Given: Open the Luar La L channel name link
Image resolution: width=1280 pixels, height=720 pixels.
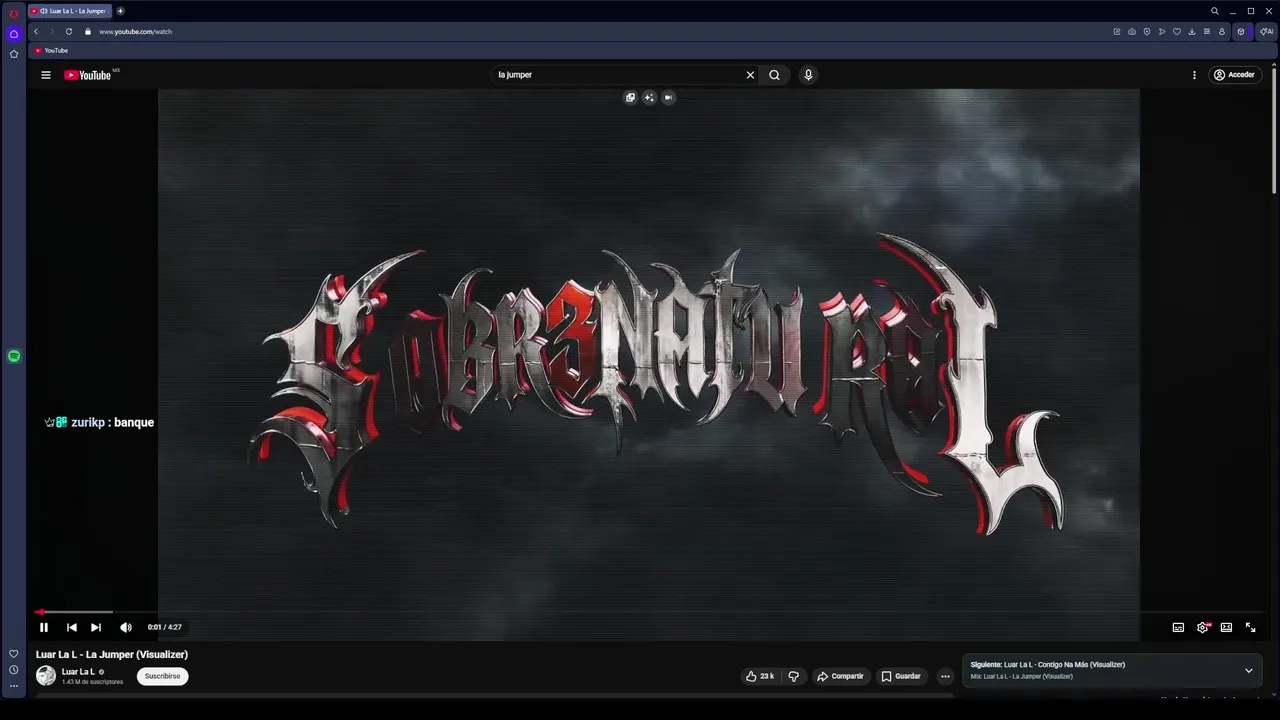Looking at the screenshot, I should (x=79, y=672).
